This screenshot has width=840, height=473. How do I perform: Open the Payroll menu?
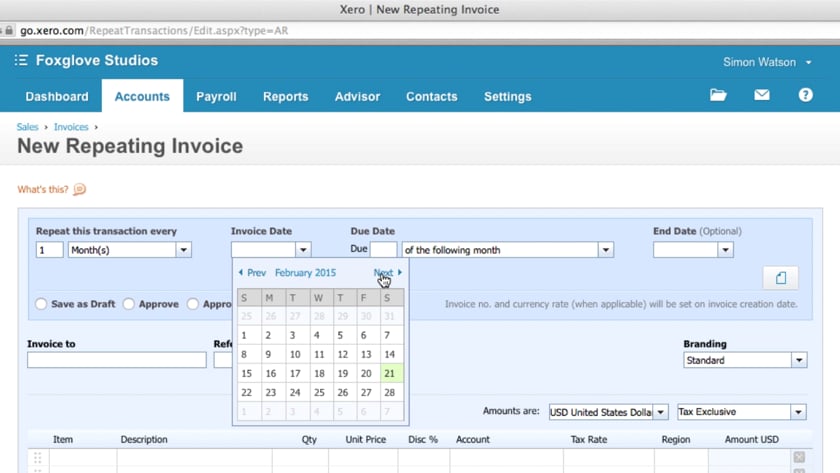(216, 96)
